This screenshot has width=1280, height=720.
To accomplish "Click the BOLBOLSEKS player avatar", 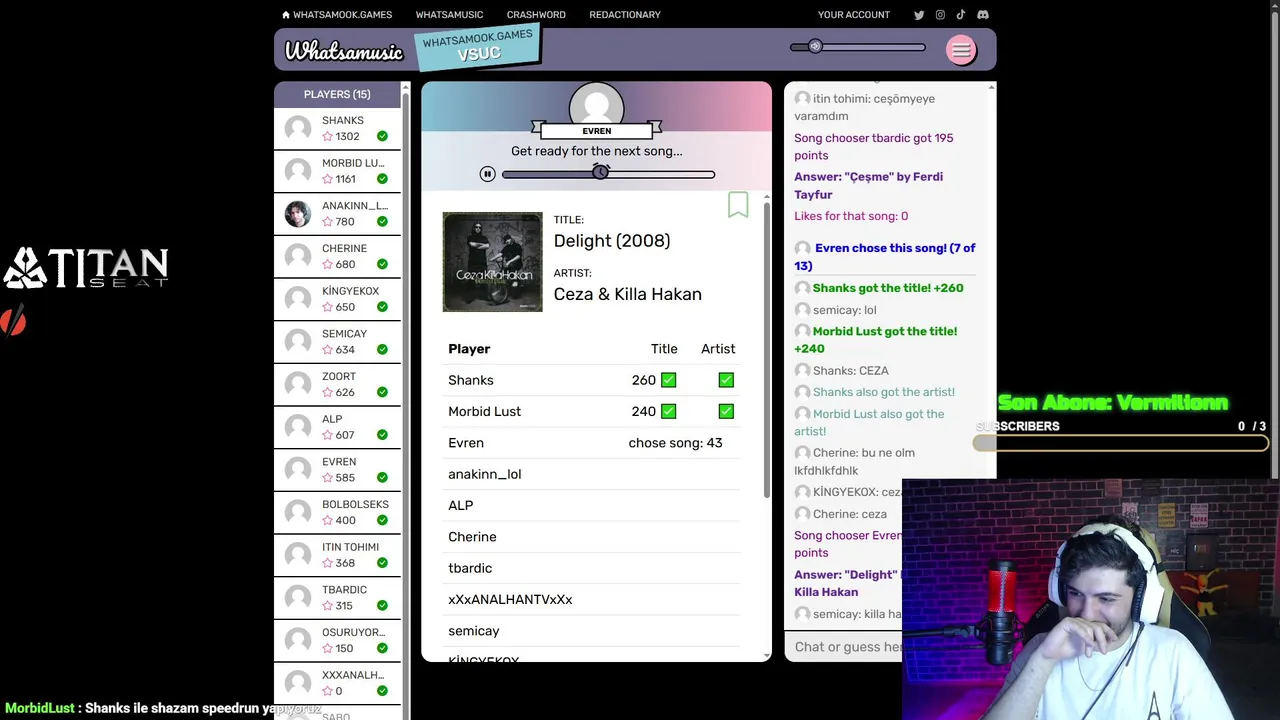I will click(x=298, y=512).
